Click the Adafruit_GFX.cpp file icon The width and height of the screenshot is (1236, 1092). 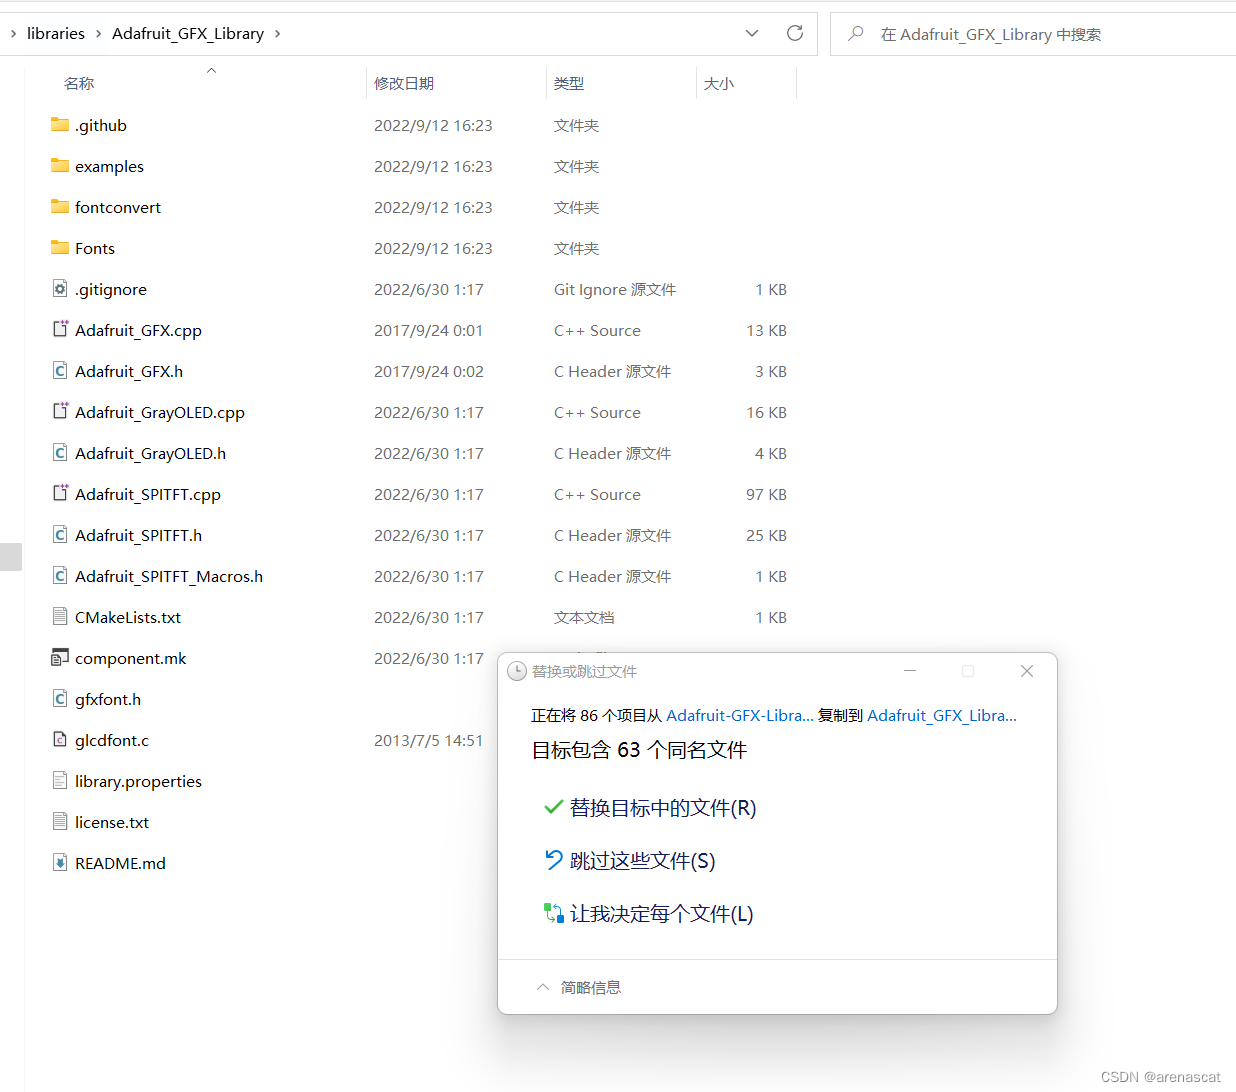point(60,330)
